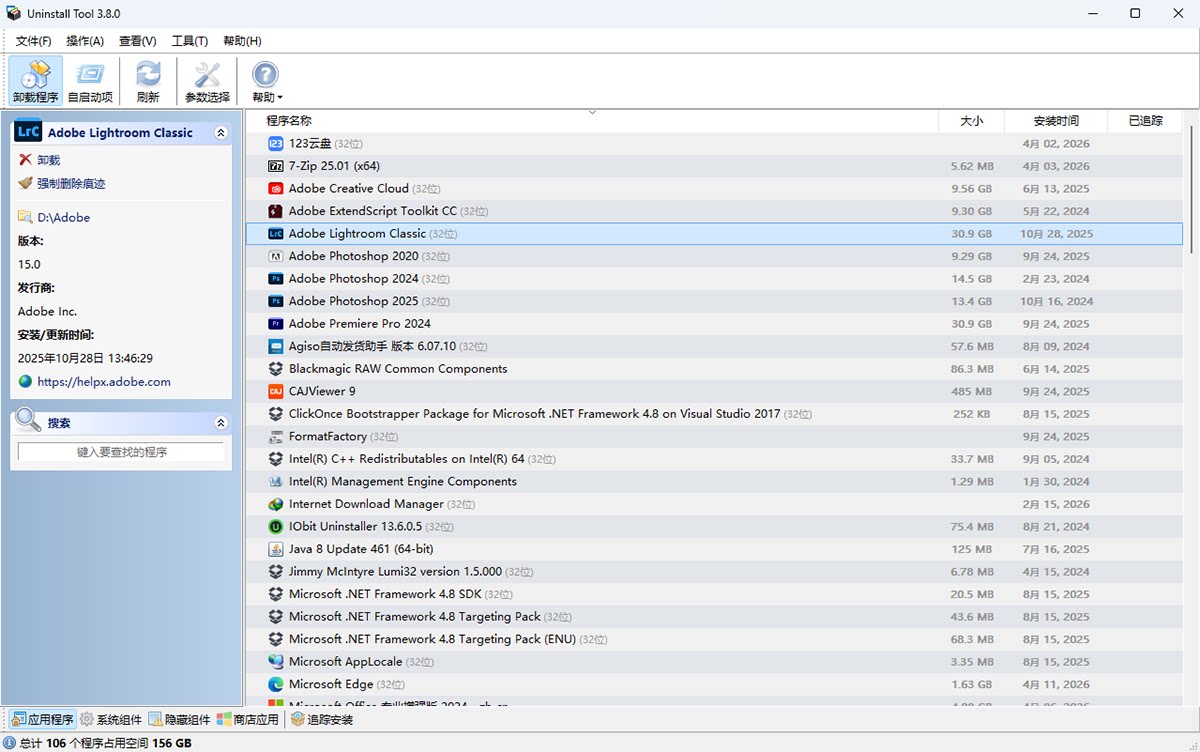1200x752 pixels.
Task: Click the 10月 16, 2024 install date
Action: [1056, 301]
